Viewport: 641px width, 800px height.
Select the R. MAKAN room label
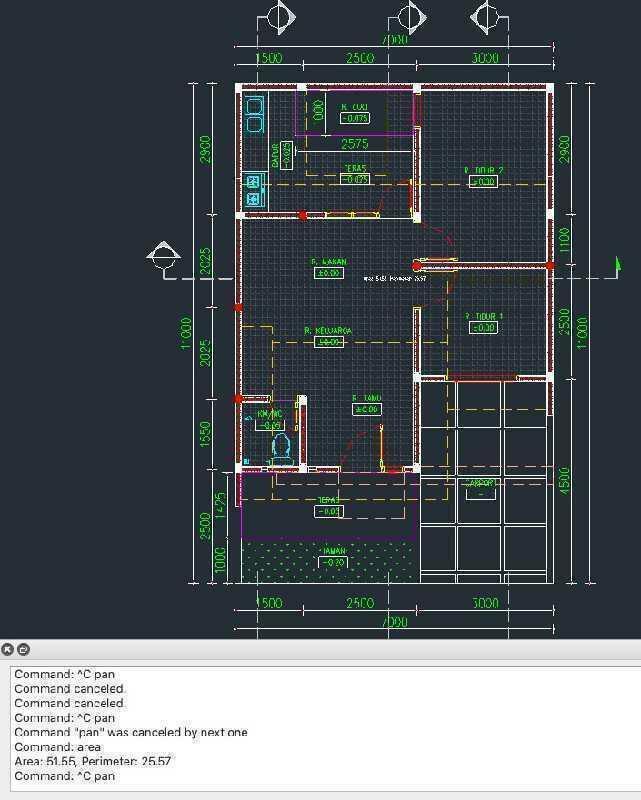pyautogui.click(x=328, y=262)
